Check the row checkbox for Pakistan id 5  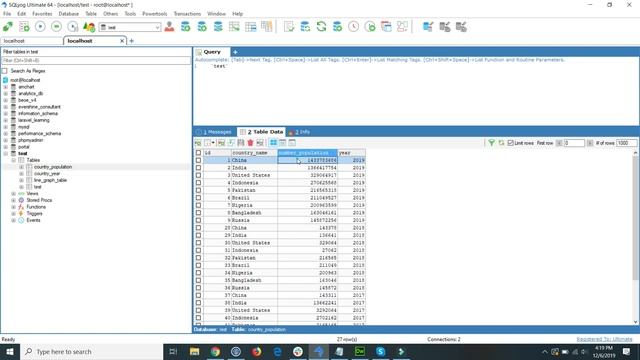click(x=198, y=190)
